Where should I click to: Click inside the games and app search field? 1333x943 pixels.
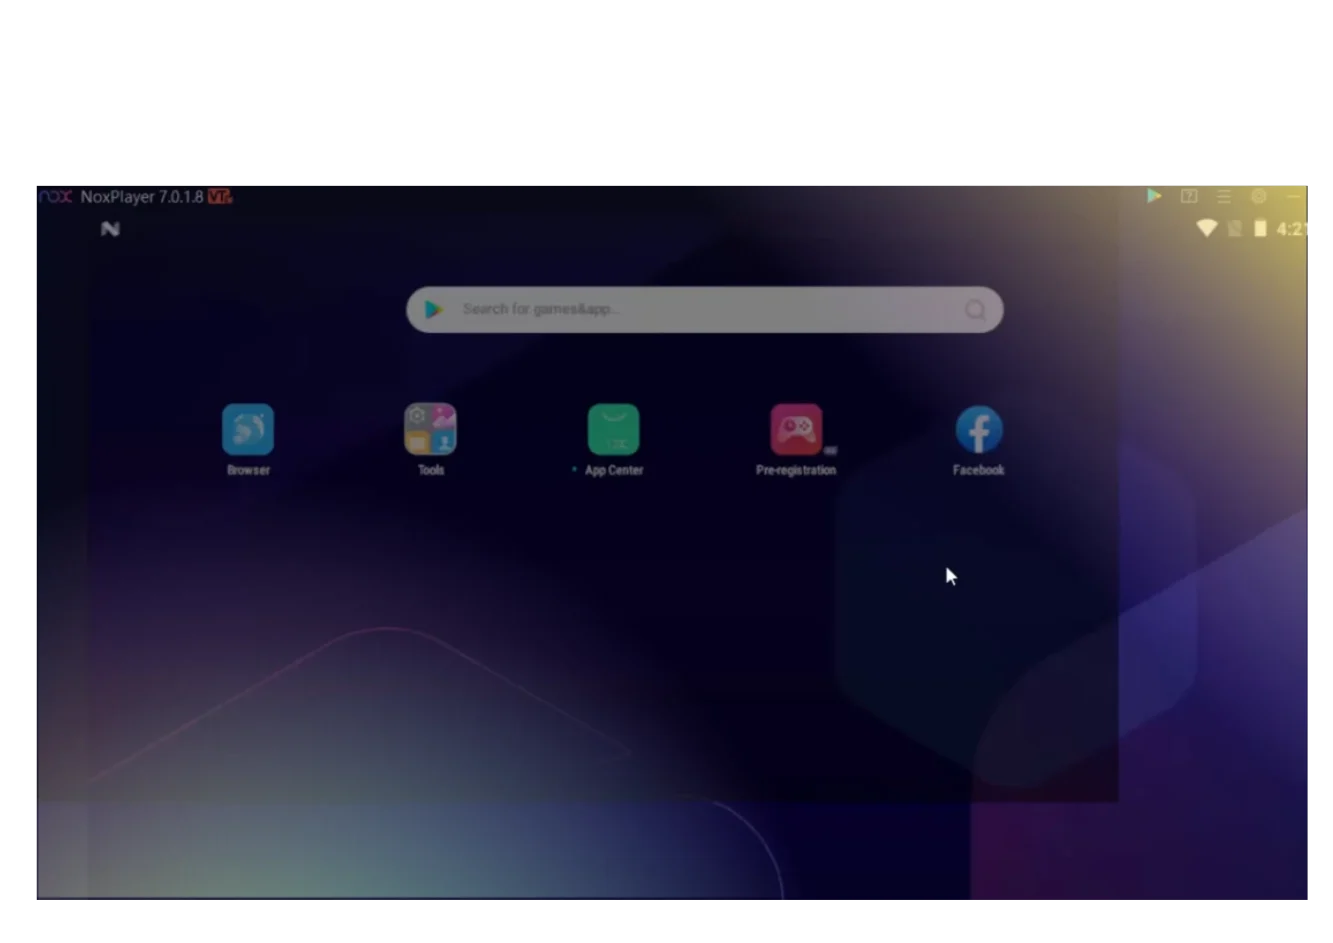705,309
